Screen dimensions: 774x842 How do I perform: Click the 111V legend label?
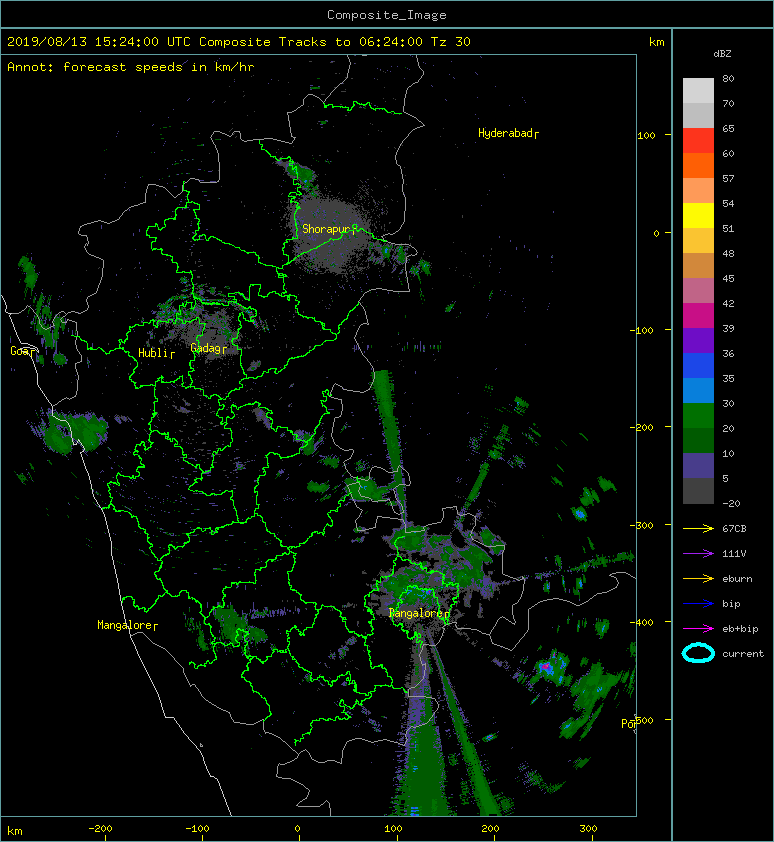click(734, 554)
